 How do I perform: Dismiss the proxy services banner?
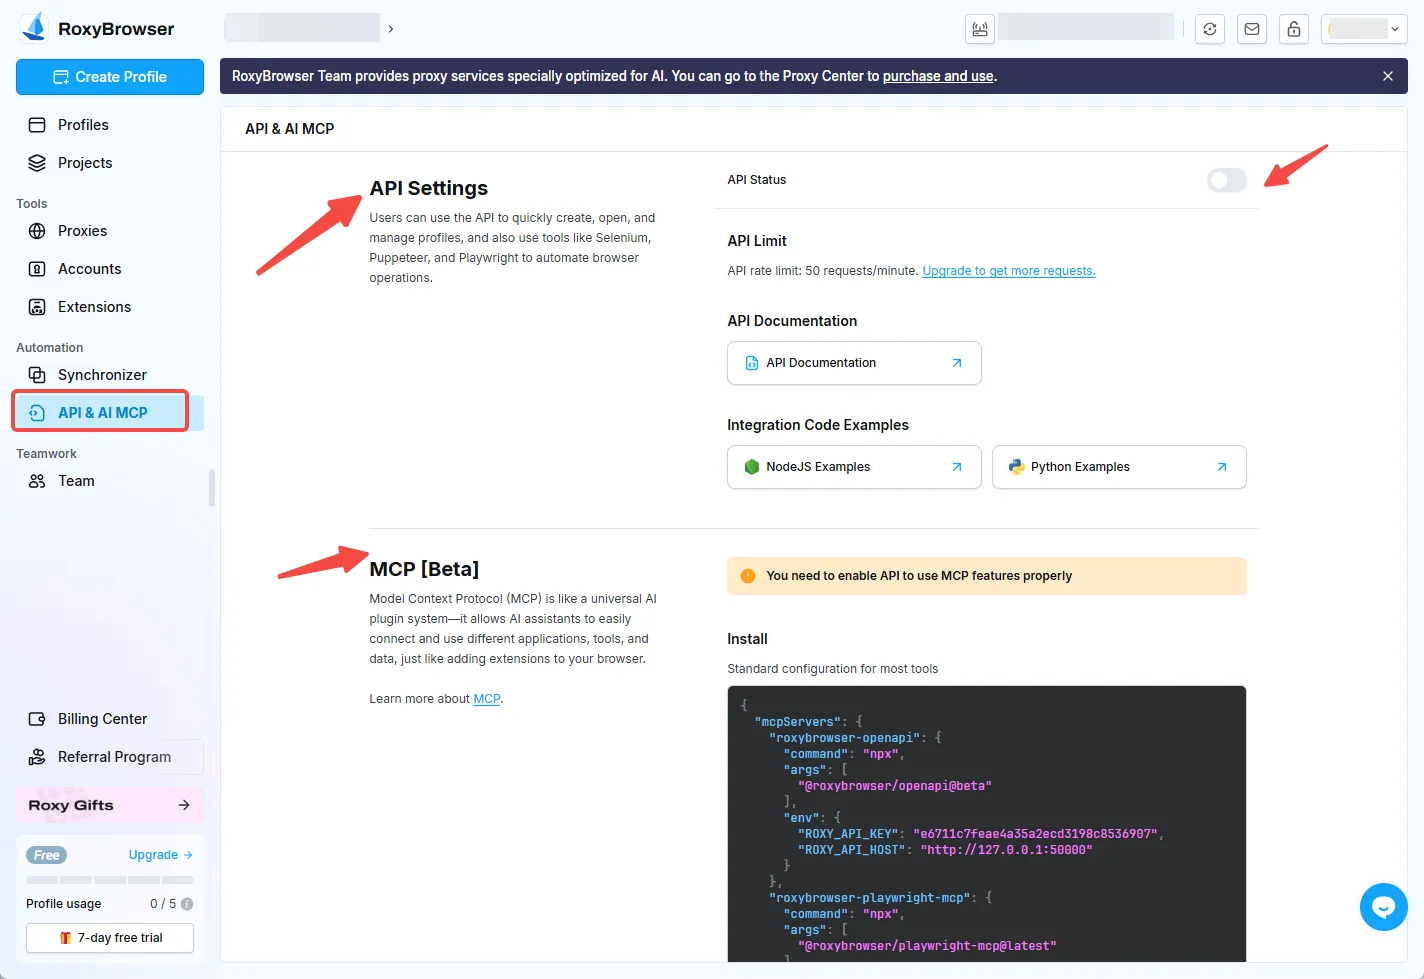(x=1388, y=75)
